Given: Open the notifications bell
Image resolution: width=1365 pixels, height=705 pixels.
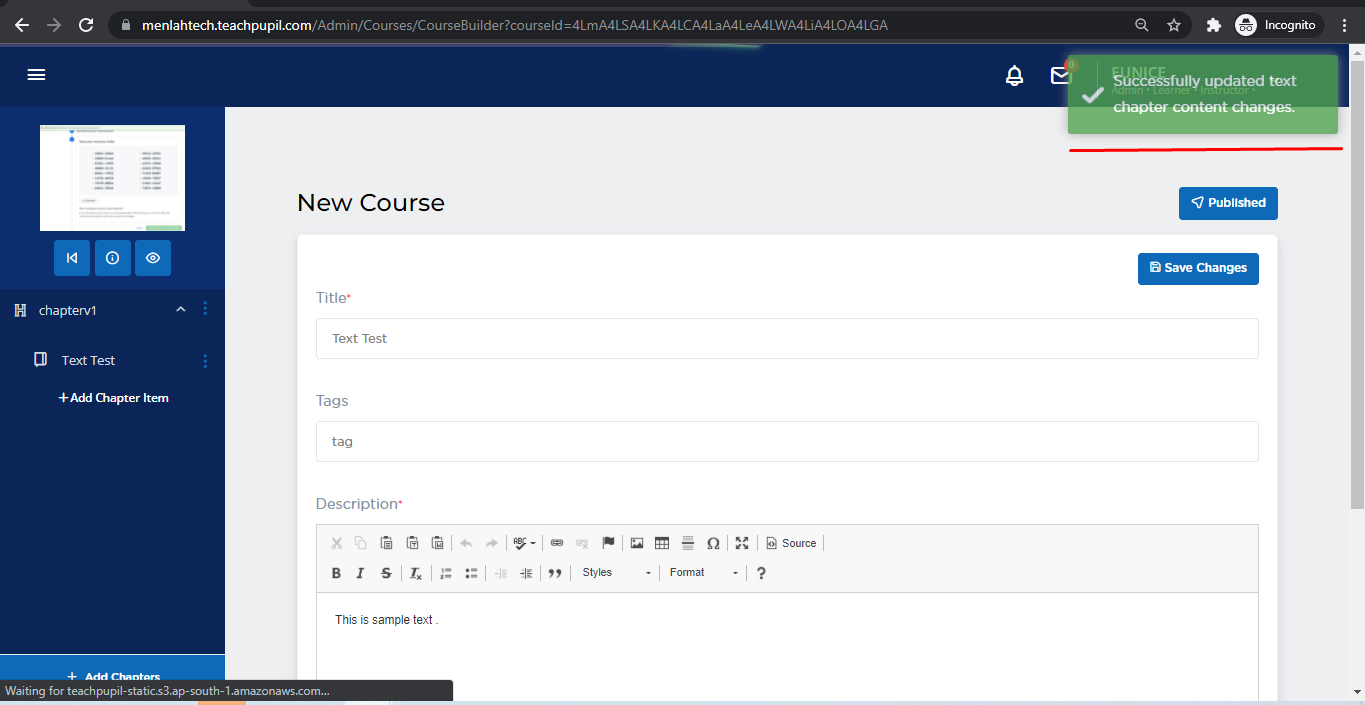Looking at the screenshot, I should click(1014, 75).
